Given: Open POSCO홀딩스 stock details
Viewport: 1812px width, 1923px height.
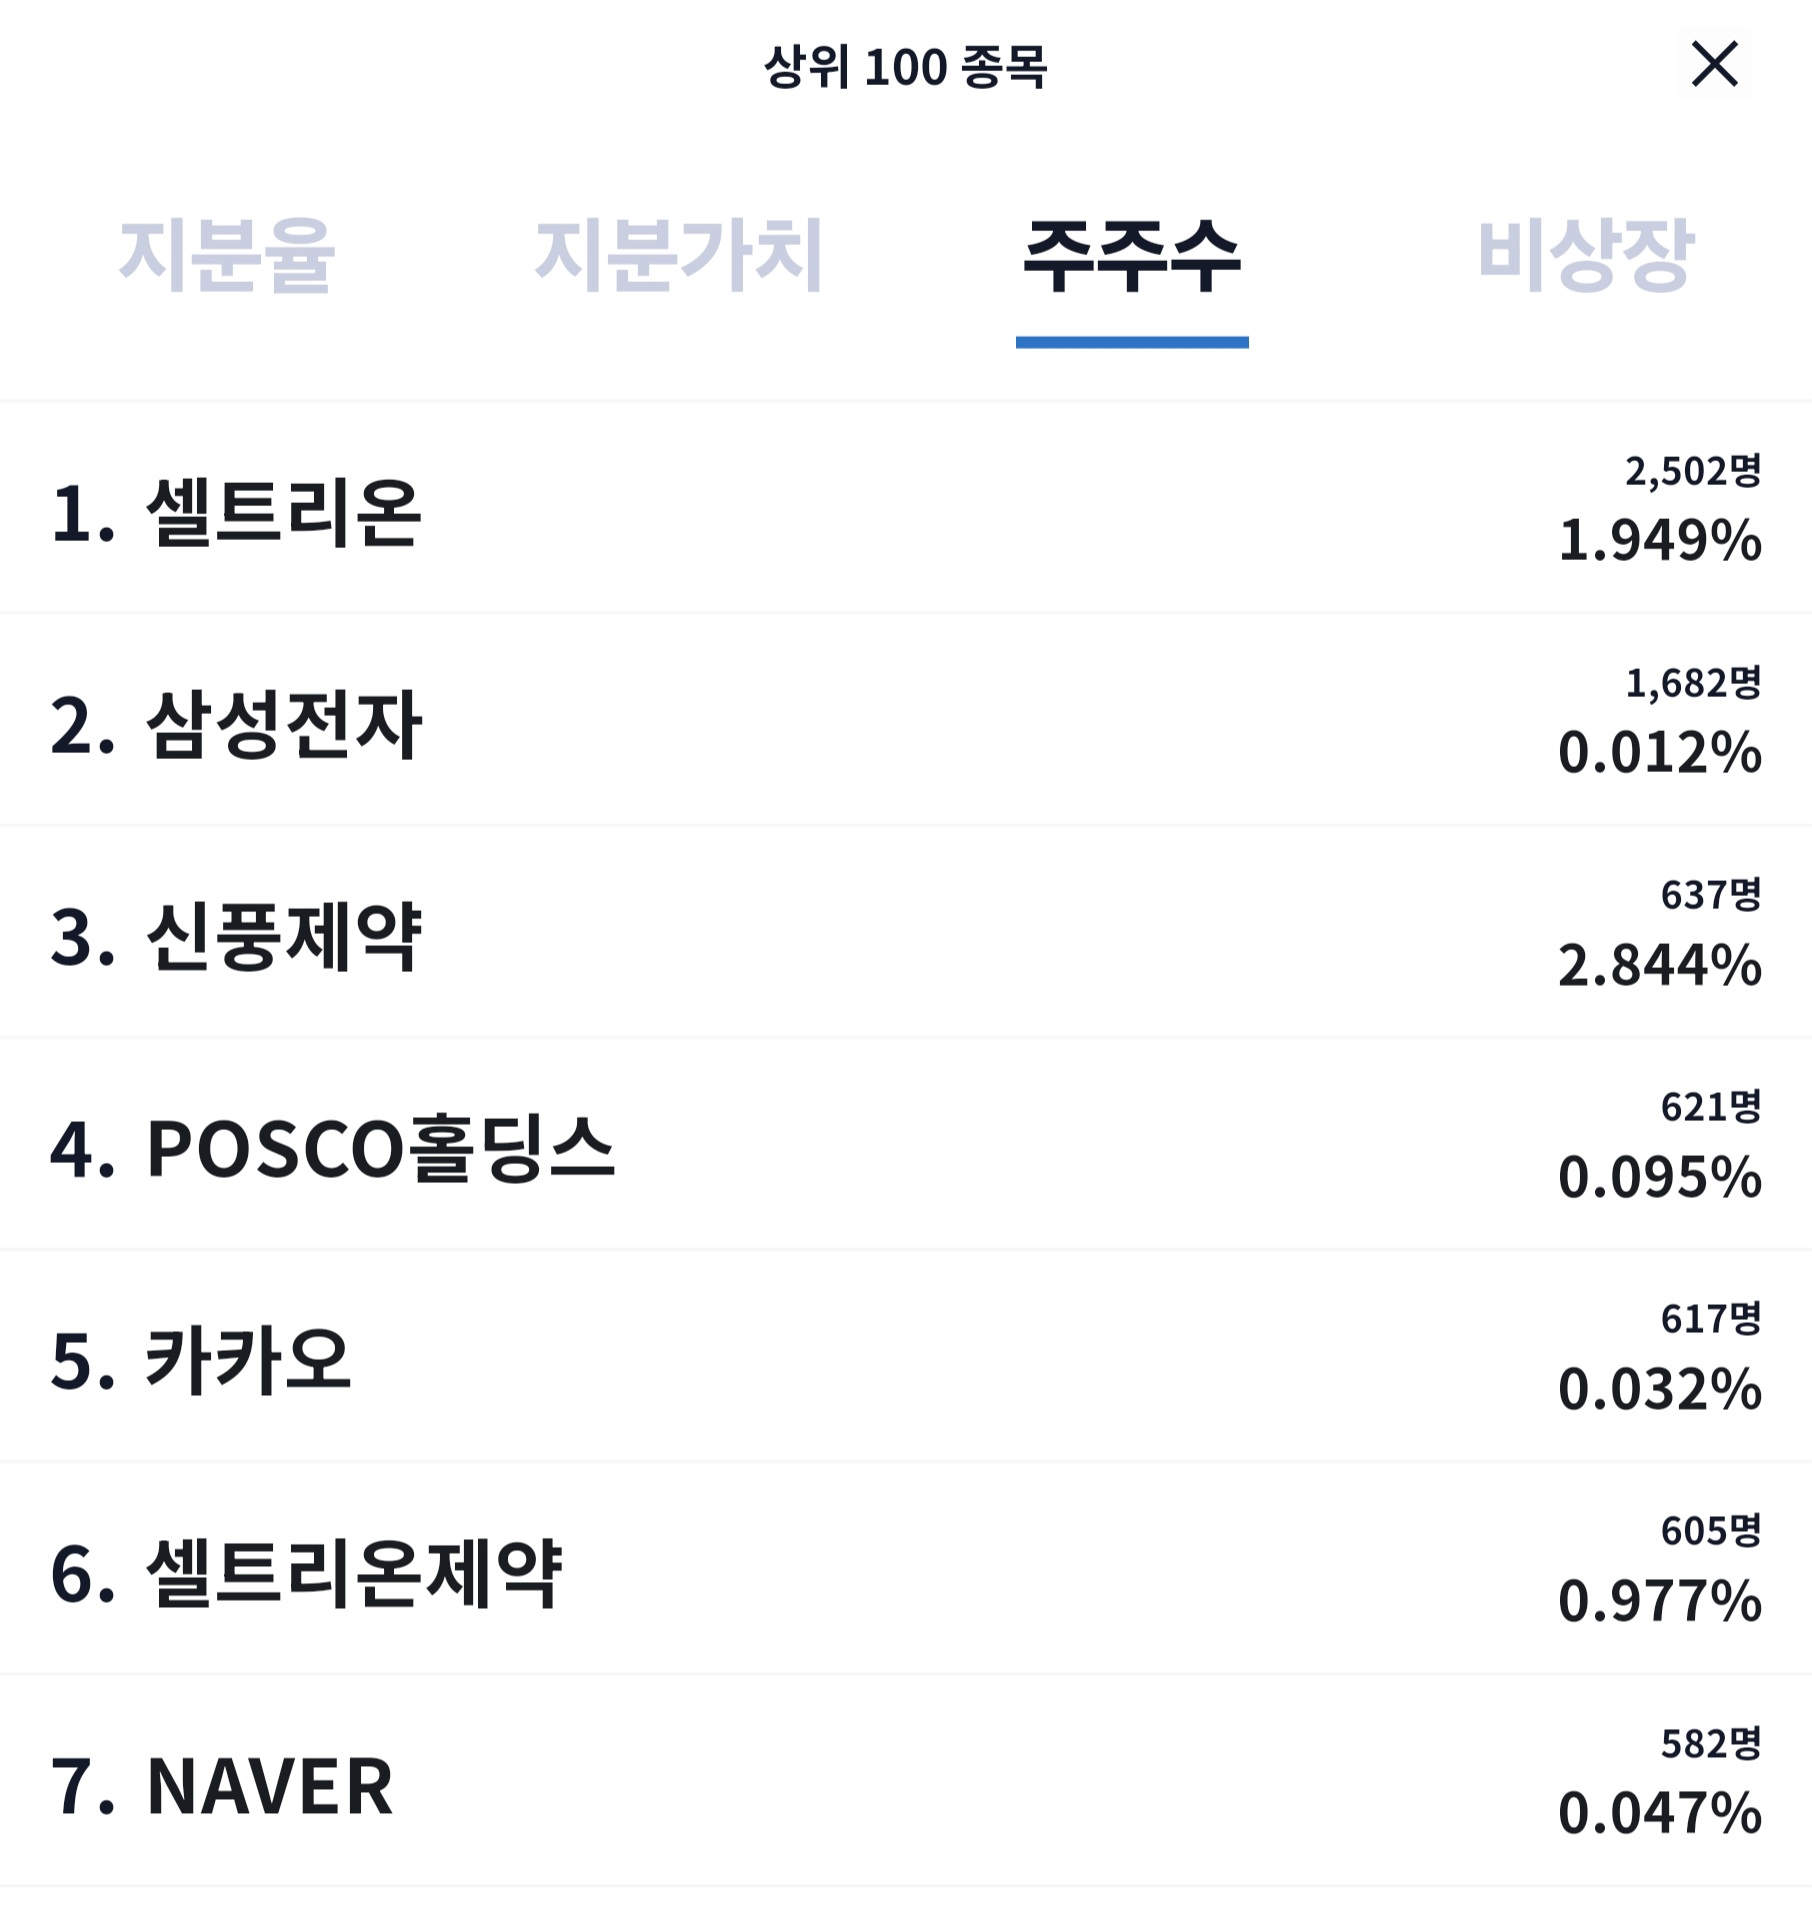Looking at the screenshot, I should coord(906,1144).
